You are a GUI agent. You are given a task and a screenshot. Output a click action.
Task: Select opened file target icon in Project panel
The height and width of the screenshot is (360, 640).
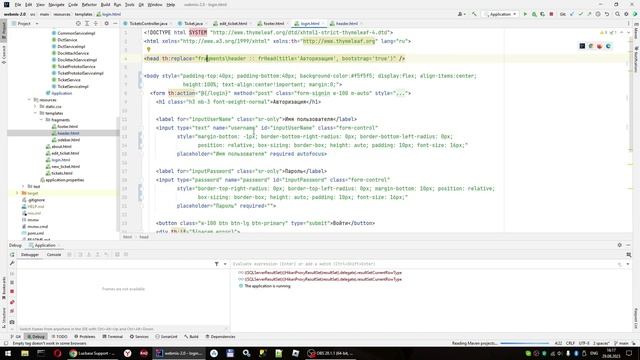click(78, 24)
